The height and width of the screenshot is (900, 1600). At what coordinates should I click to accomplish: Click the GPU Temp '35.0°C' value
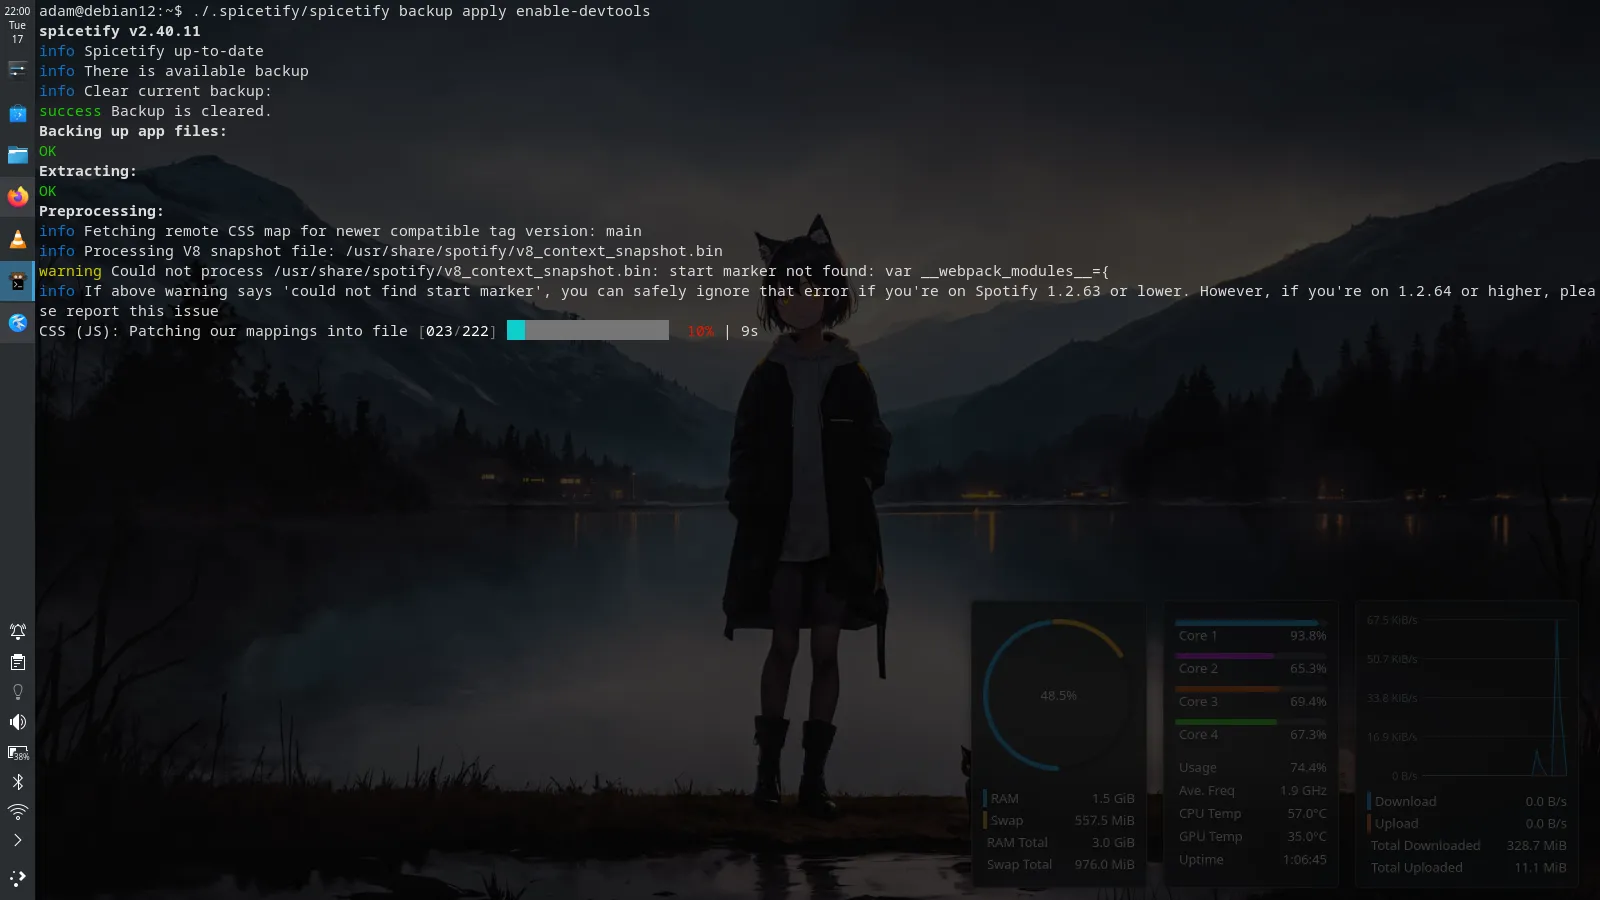tap(1307, 837)
